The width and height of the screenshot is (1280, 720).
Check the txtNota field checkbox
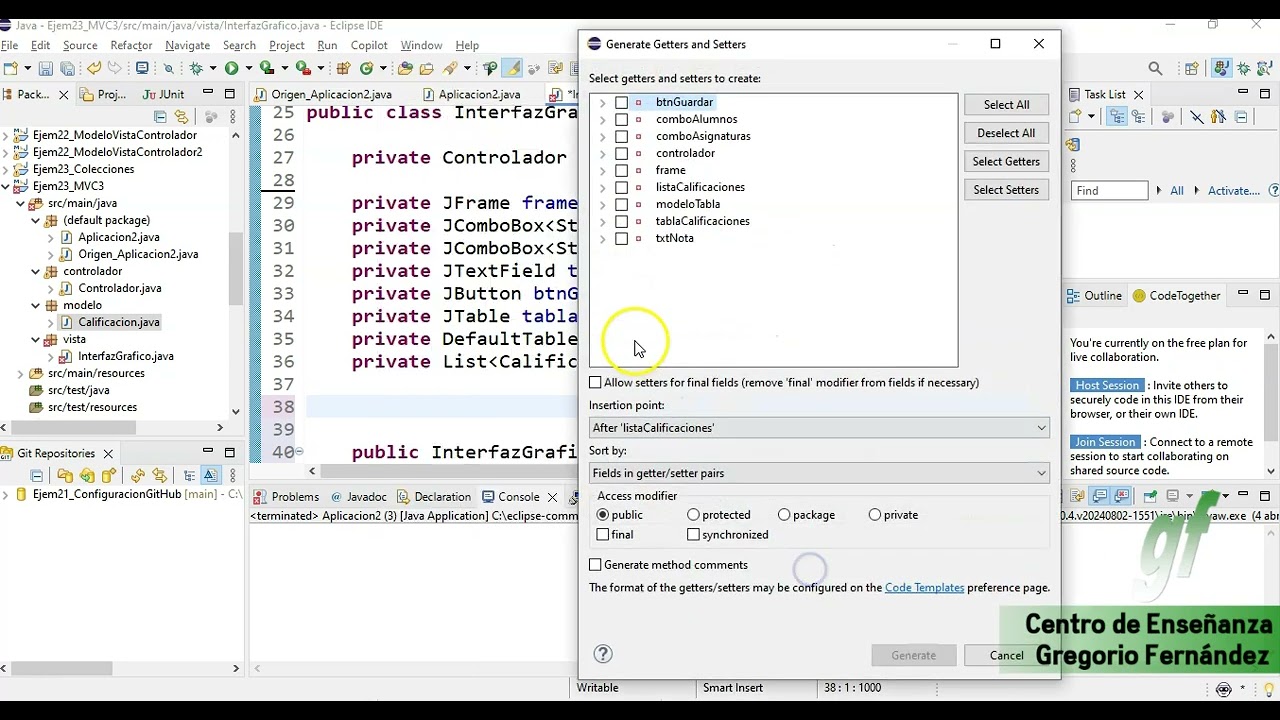click(x=621, y=238)
